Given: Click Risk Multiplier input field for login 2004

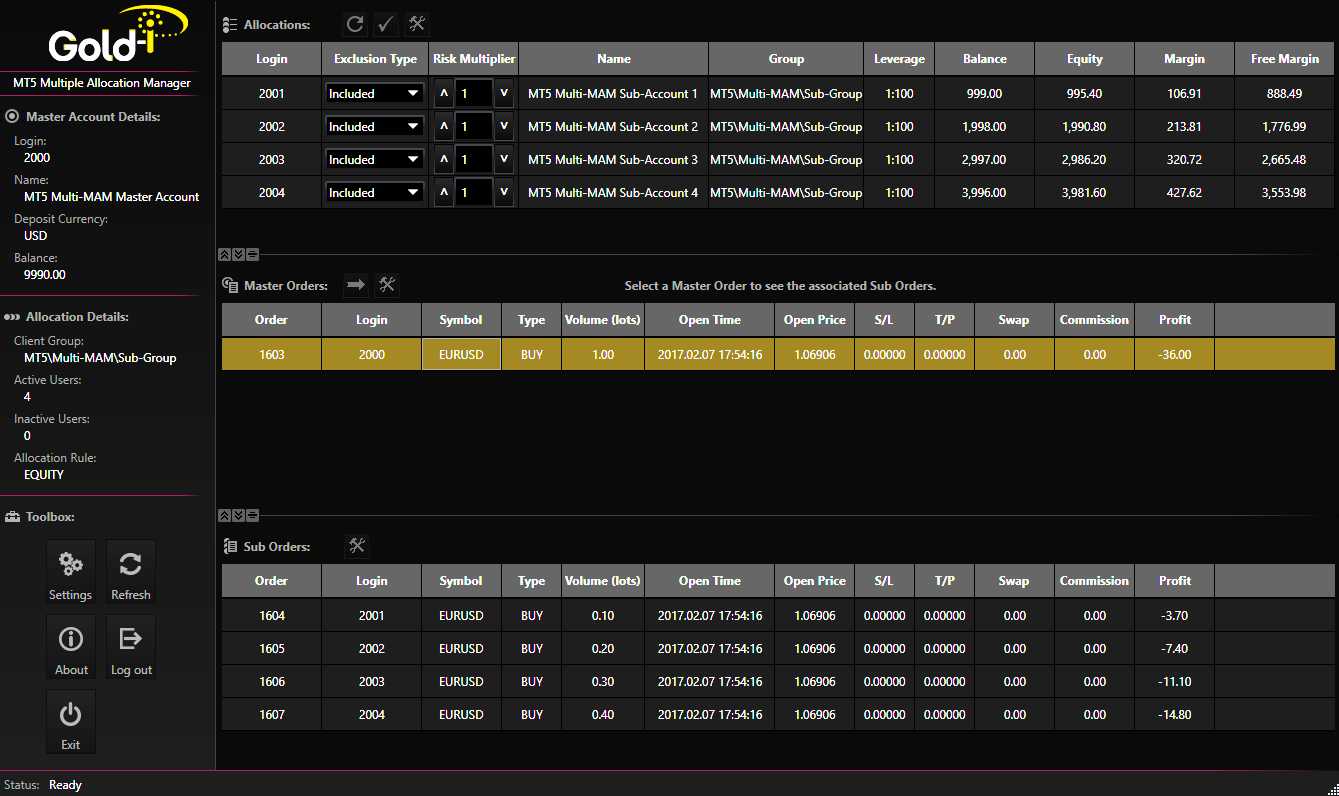Looking at the screenshot, I should click(473, 193).
